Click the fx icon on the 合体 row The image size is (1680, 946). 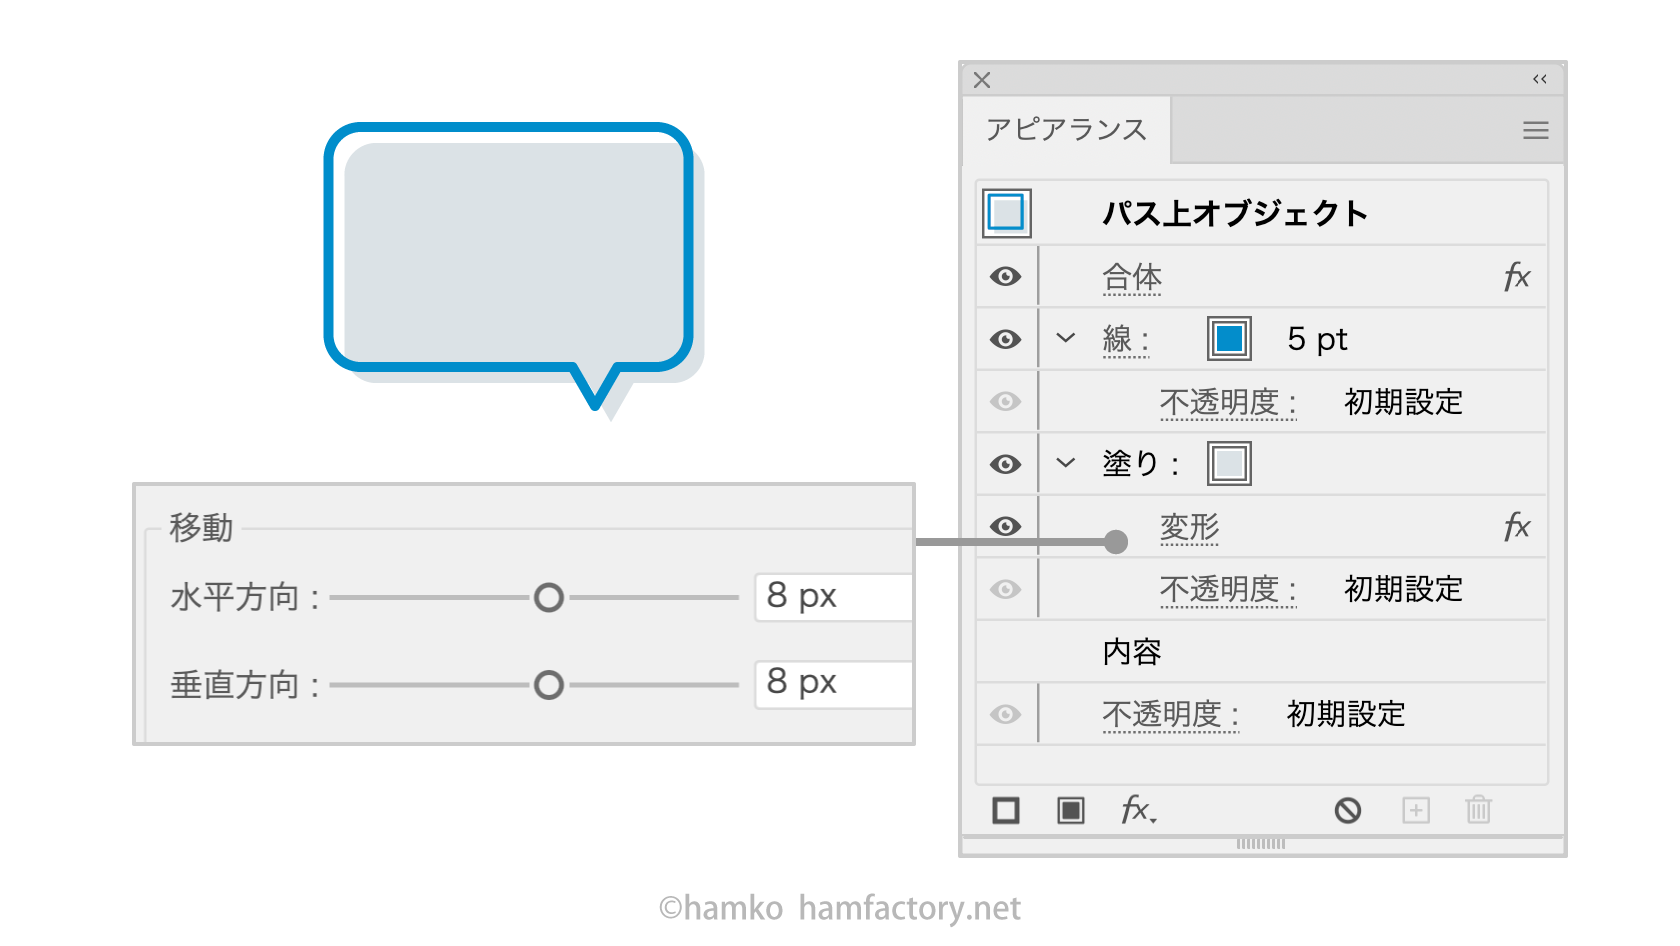point(1516,277)
